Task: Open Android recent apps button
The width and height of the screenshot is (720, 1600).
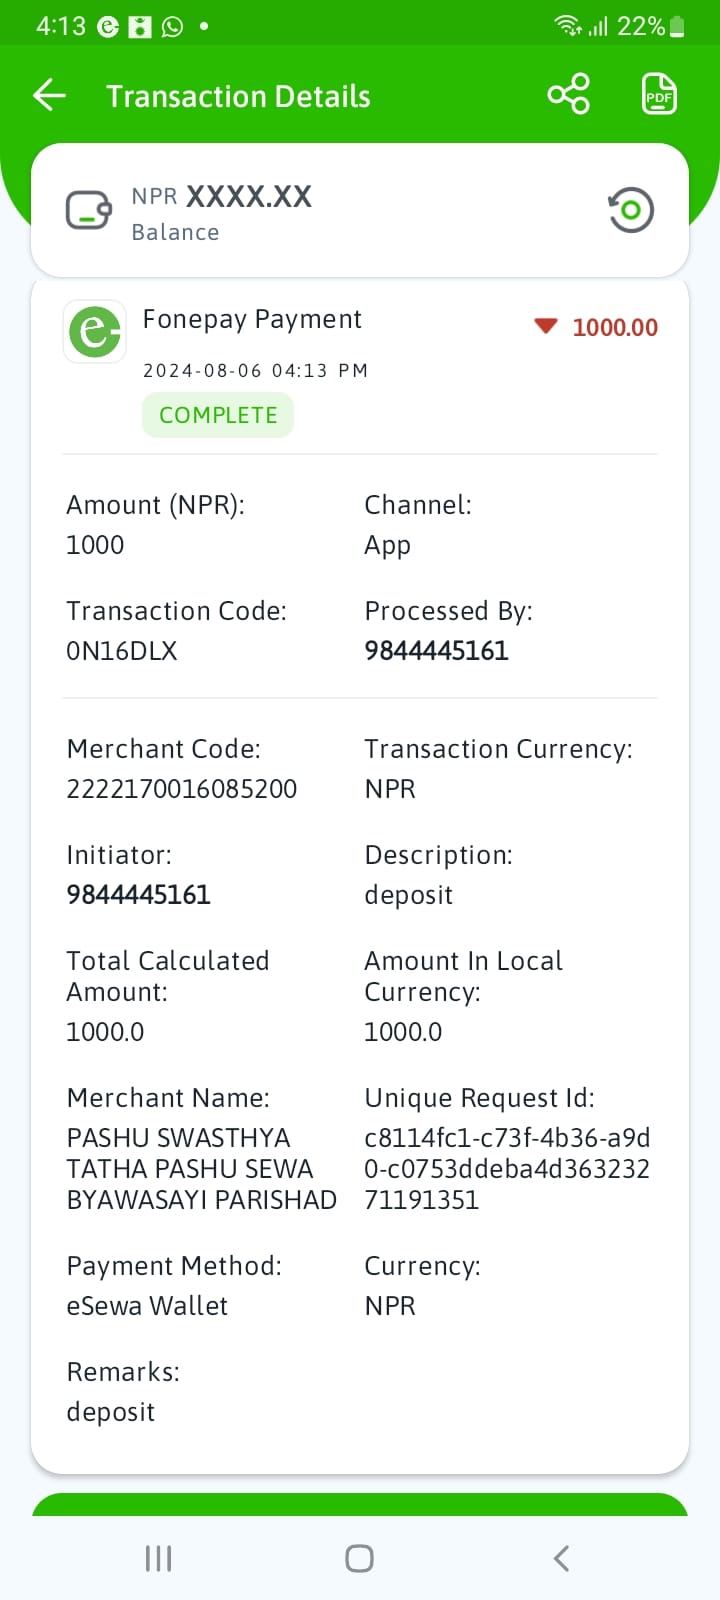Action: point(159,1558)
